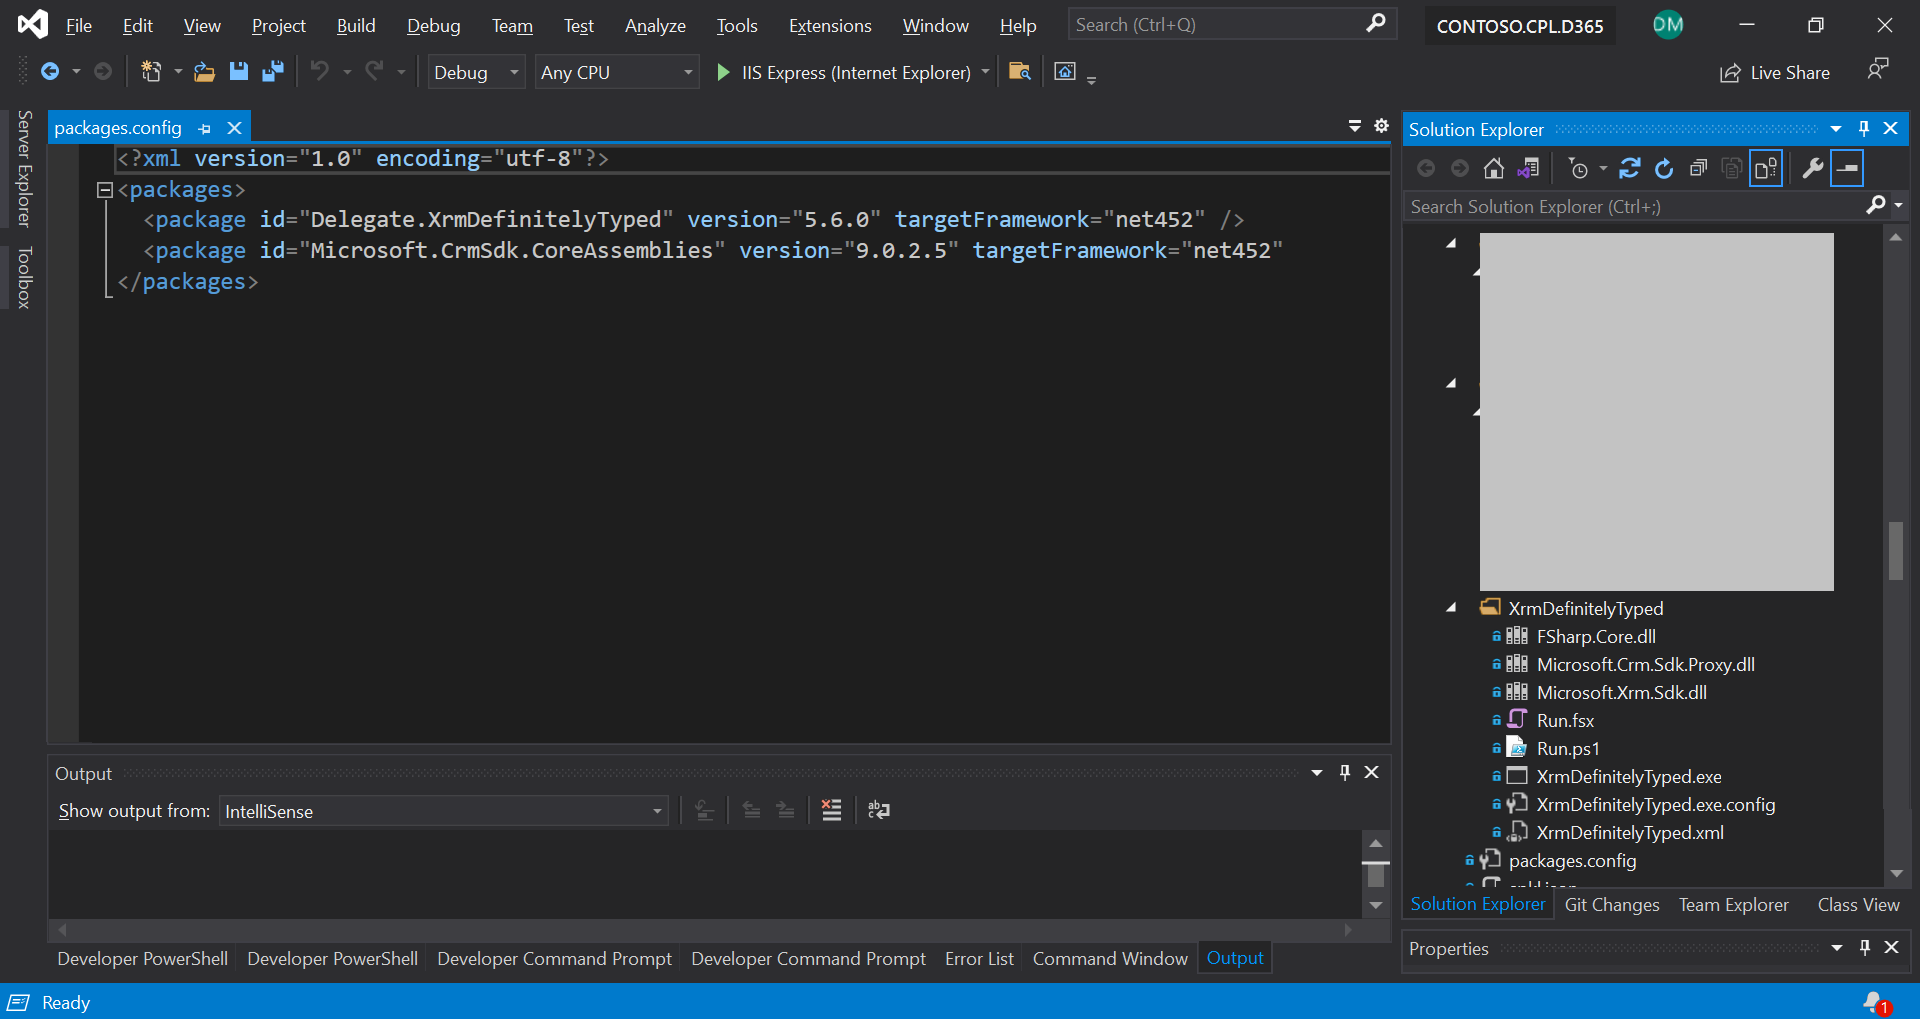
Task: Click Collapse All icon in Solution Explorer
Action: [1698, 169]
